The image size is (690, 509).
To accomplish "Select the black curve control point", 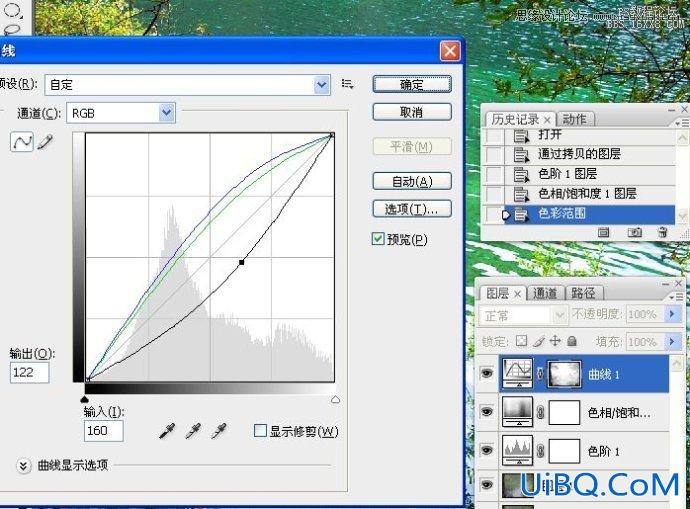I will (242, 262).
